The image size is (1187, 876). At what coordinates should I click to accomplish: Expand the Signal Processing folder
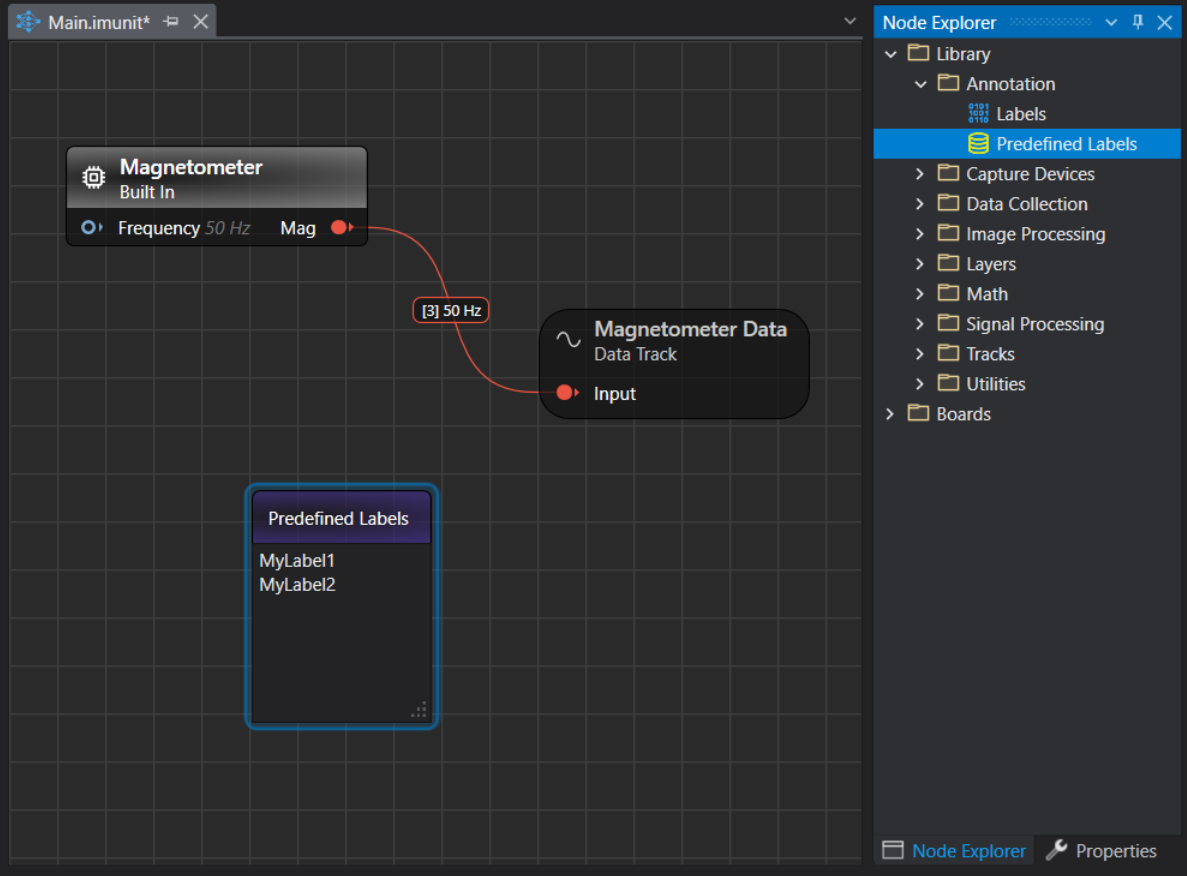pyautogui.click(x=920, y=324)
